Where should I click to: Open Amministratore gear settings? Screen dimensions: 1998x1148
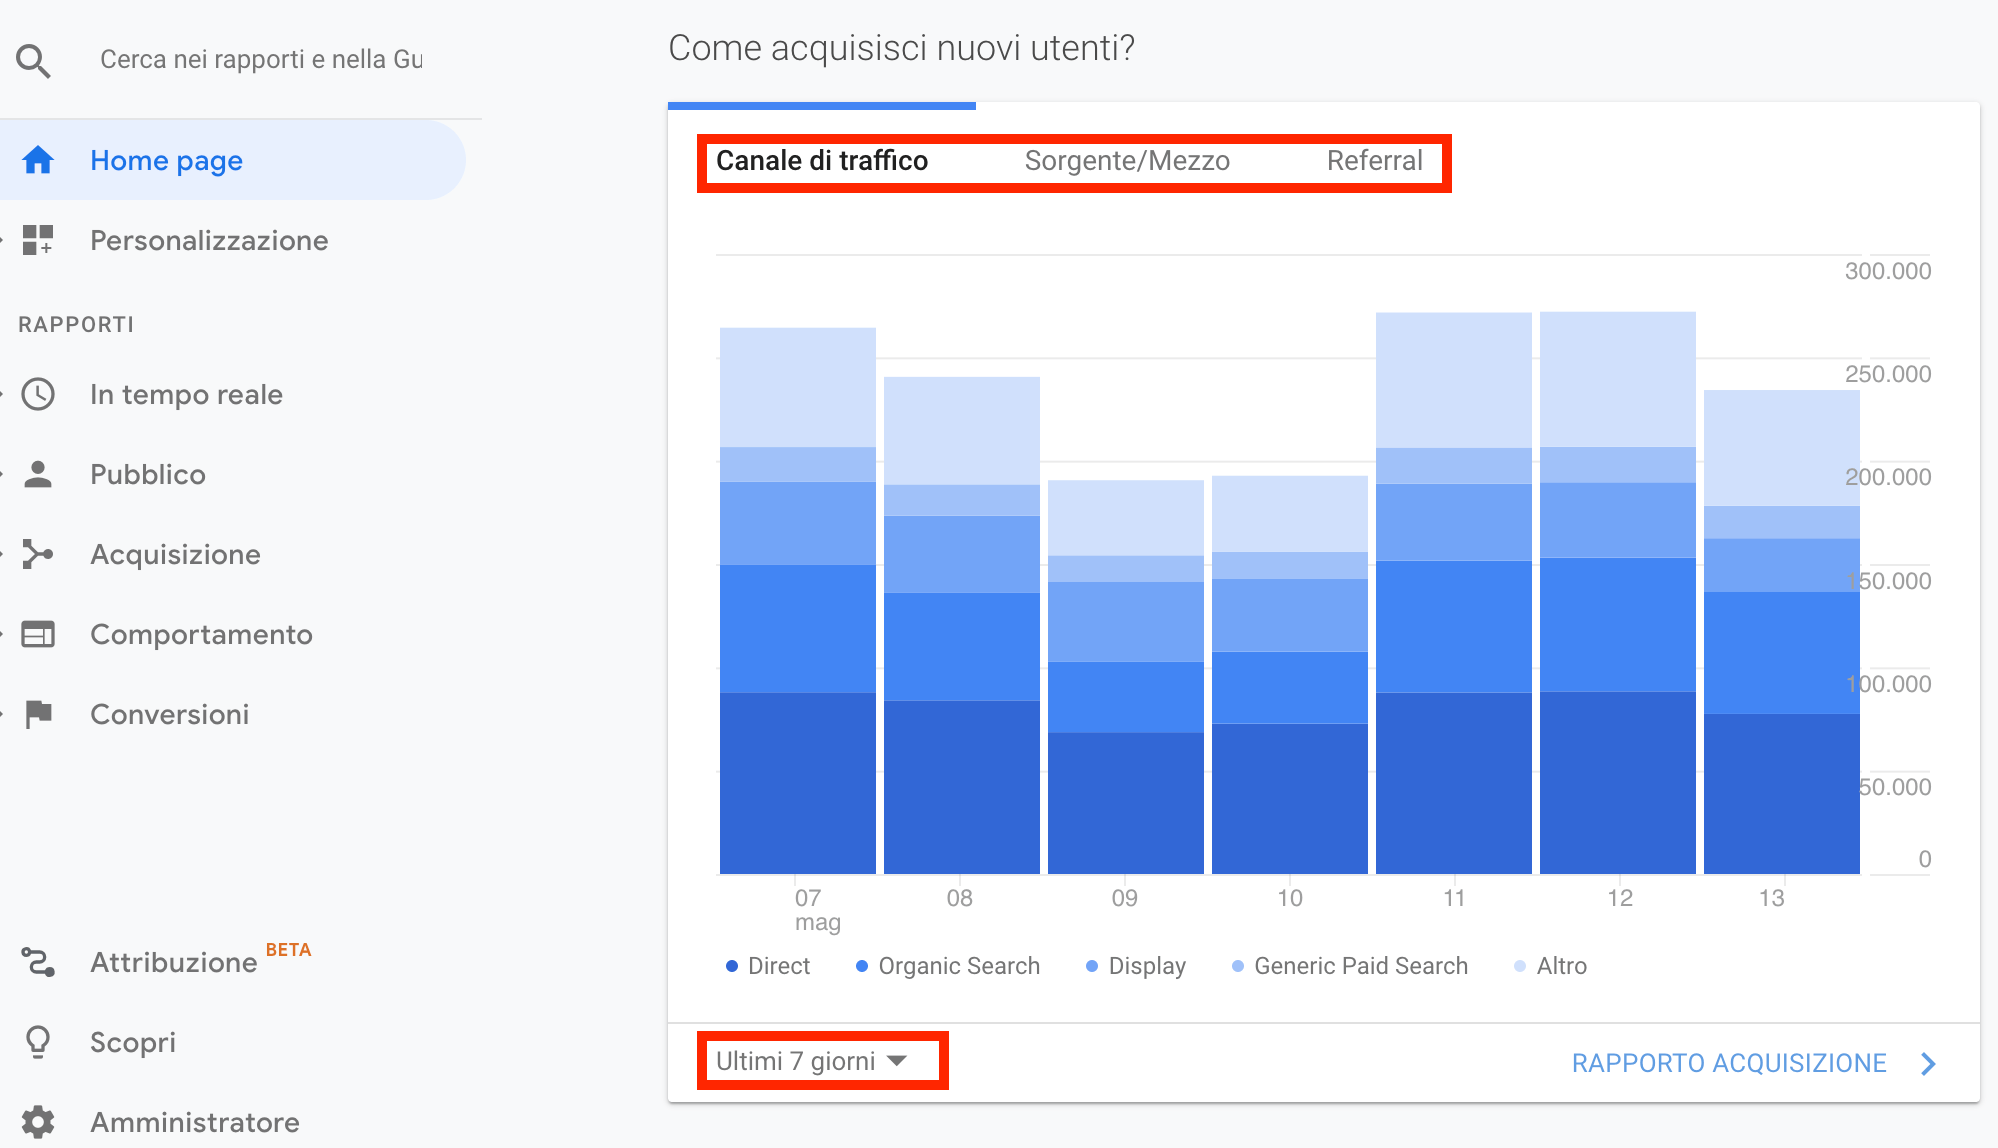(x=38, y=1122)
